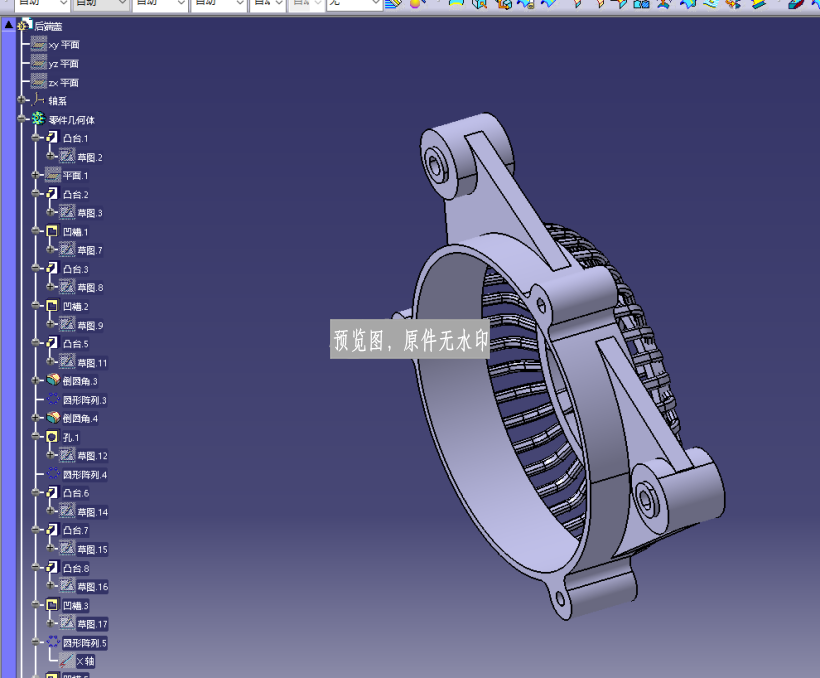This screenshot has height=678, width=820.
Task: Select the yz 平面 plane icon
Action: pyautogui.click(x=39, y=63)
